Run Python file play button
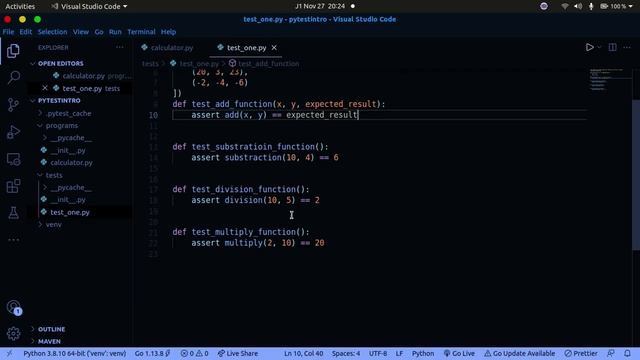The width and height of the screenshot is (640, 360). [589, 47]
